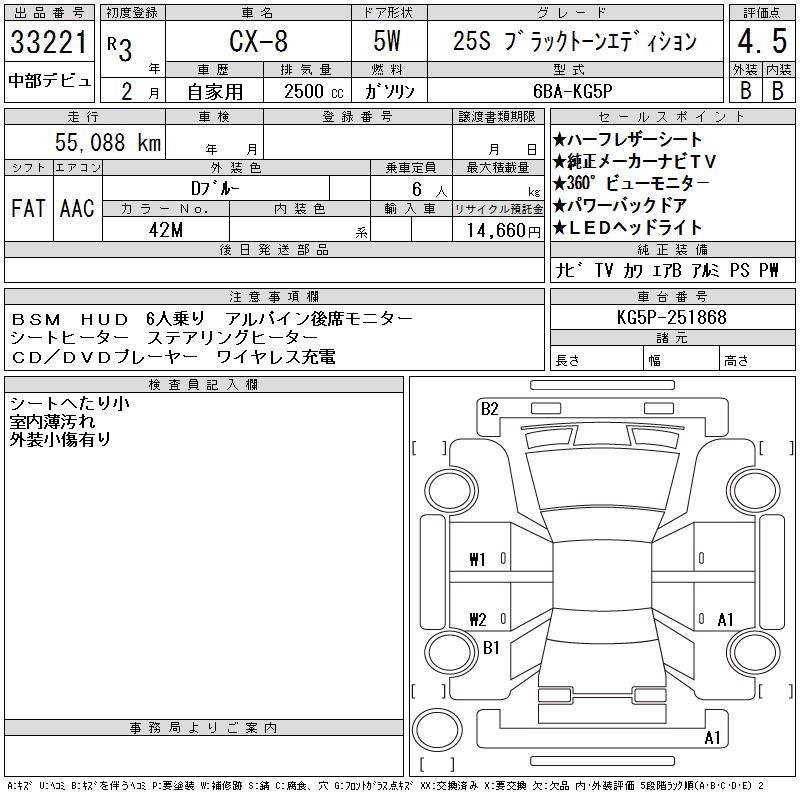The height and width of the screenshot is (800, 800).
Task: Click the 4.5 evaluation score
Action: click(x=758, y=44)
